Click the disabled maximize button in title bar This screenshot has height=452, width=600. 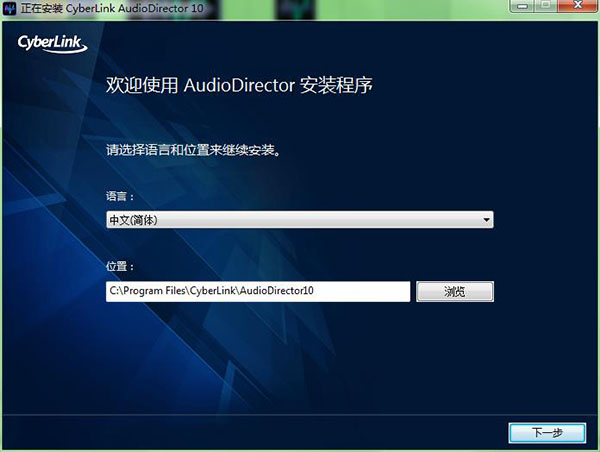(x=546, y=6)
